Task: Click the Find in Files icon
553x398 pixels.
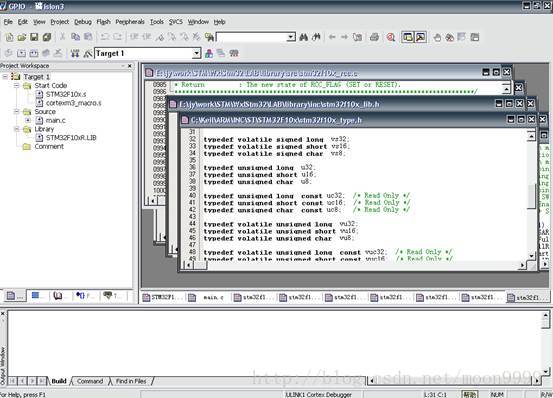Action: tap(209, 37)
